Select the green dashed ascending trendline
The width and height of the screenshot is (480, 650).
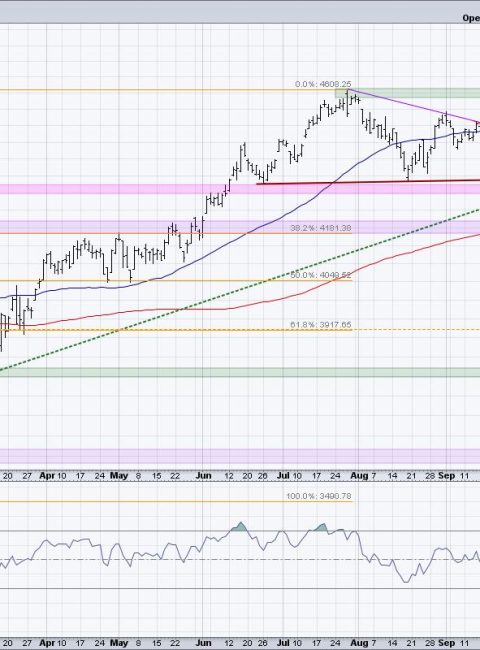(240, 290)
